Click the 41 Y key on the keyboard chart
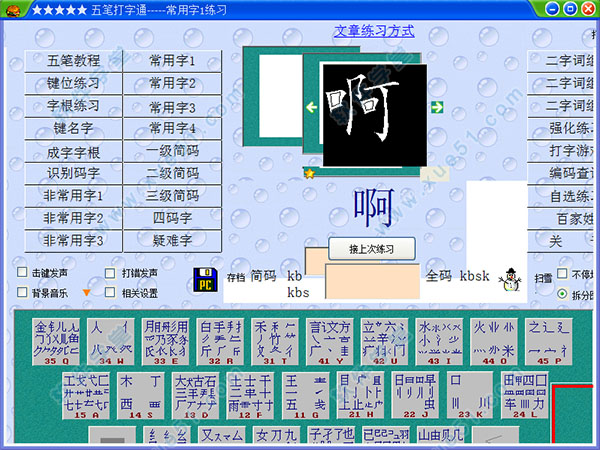The height and width of the screenshot is (450, 600). click(329, 342)
